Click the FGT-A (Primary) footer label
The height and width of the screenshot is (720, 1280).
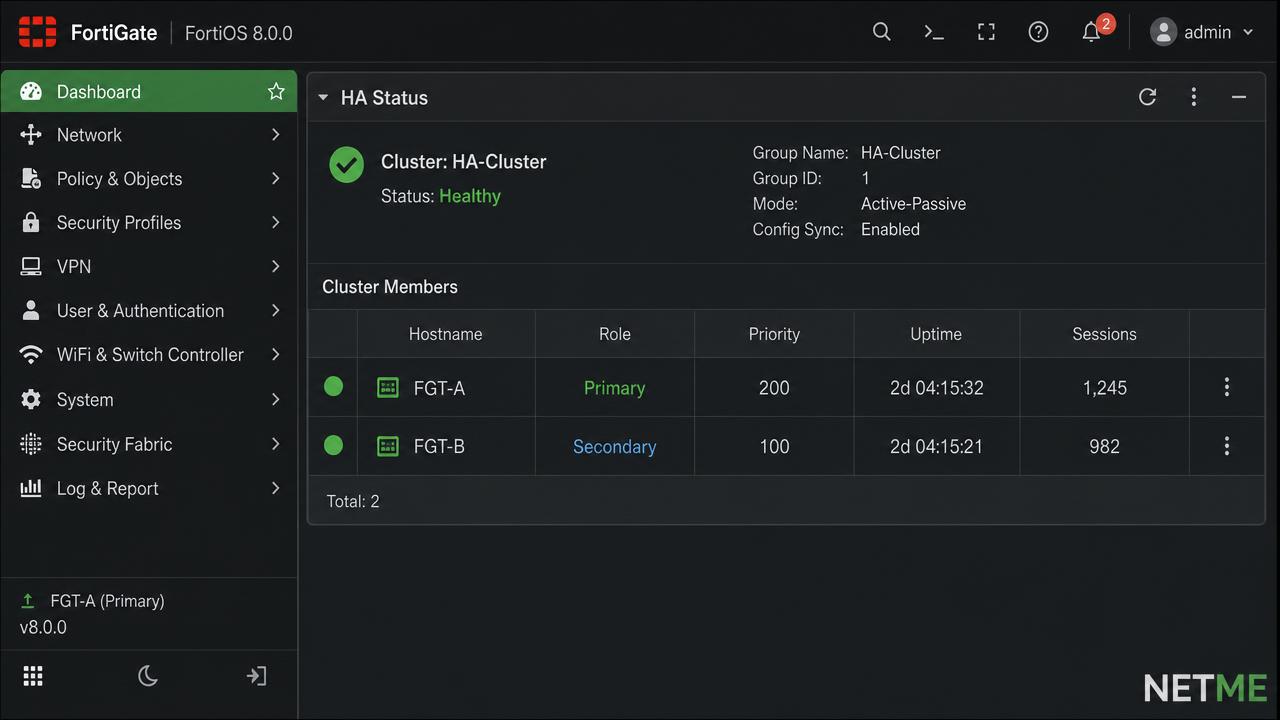click(107, 601)
